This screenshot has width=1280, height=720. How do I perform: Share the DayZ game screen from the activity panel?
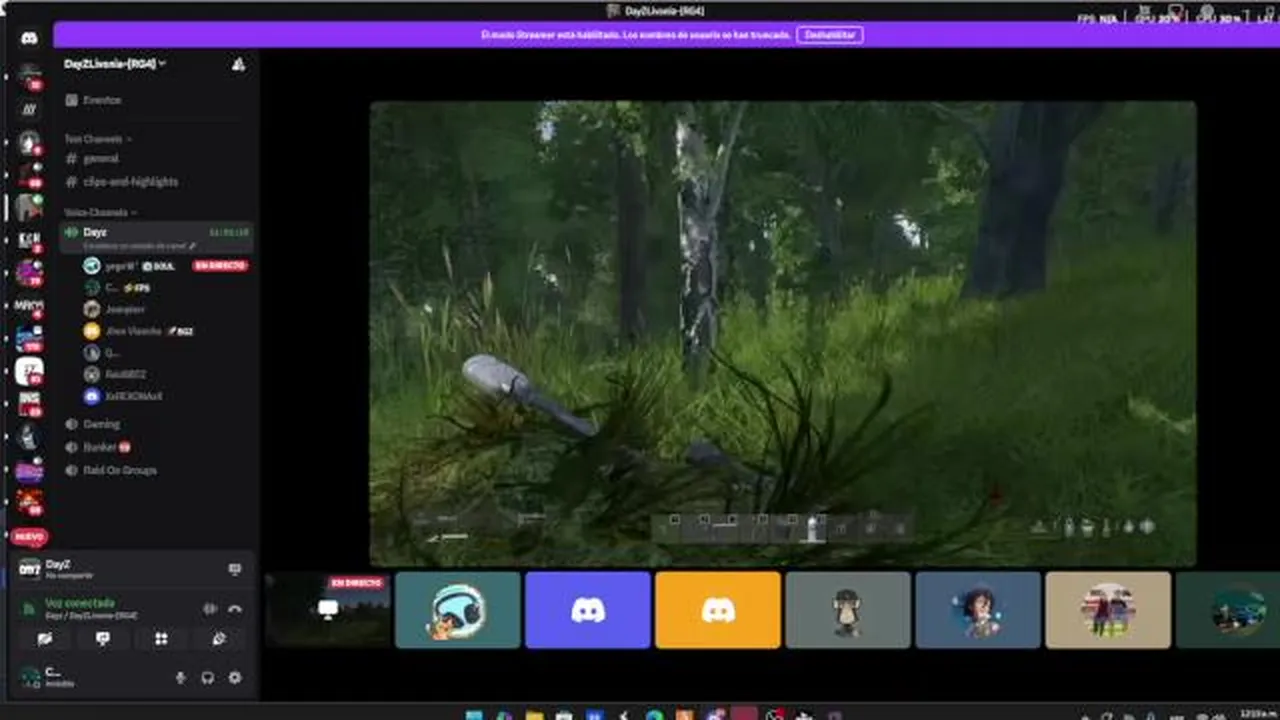pos(235,569)
